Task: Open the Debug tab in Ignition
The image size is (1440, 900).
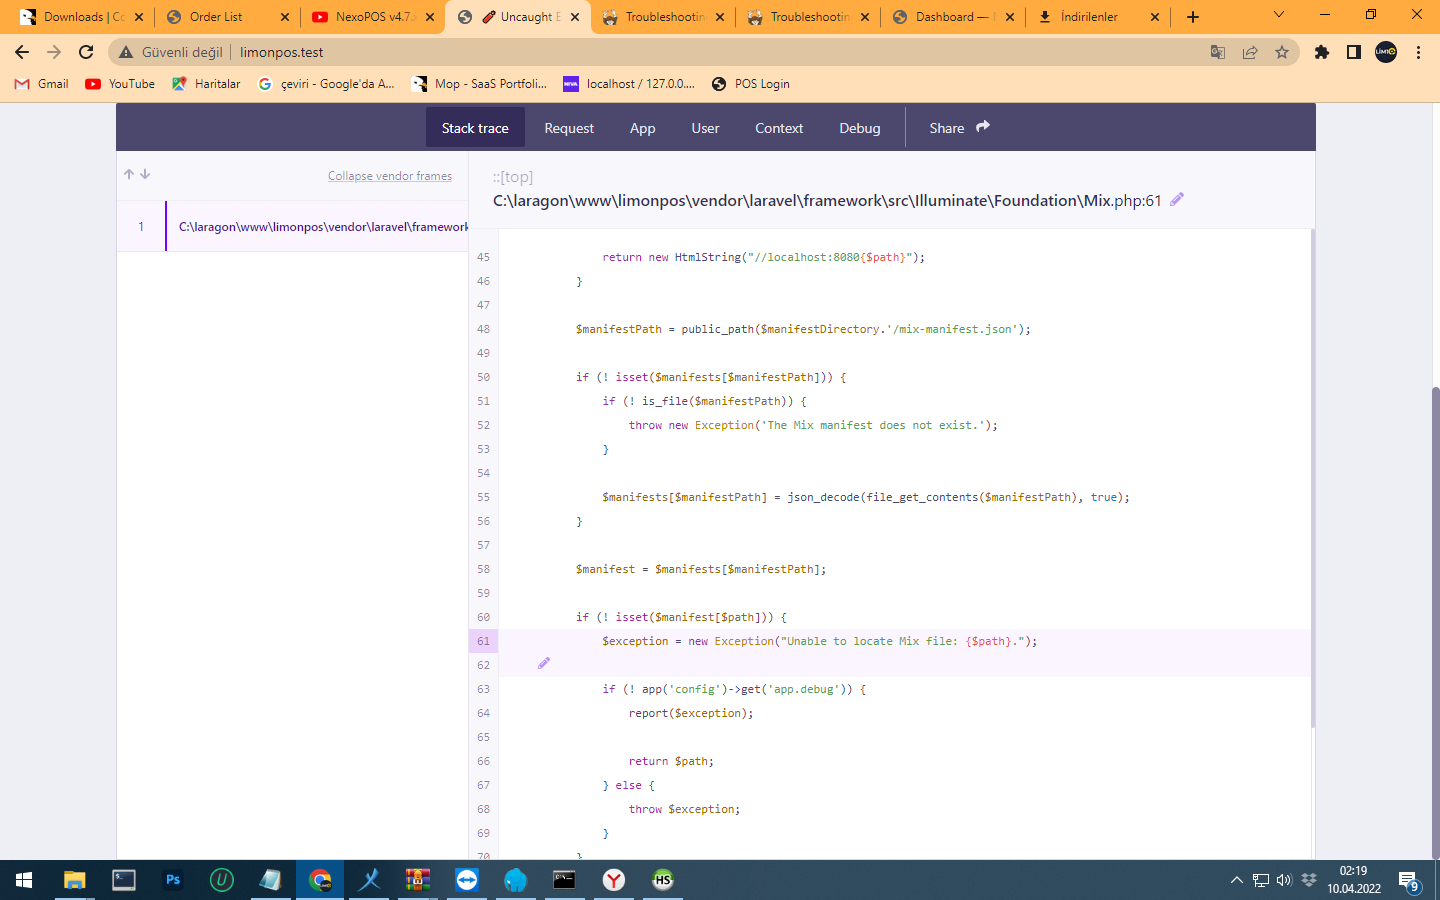Action: [x=859, y=127]
